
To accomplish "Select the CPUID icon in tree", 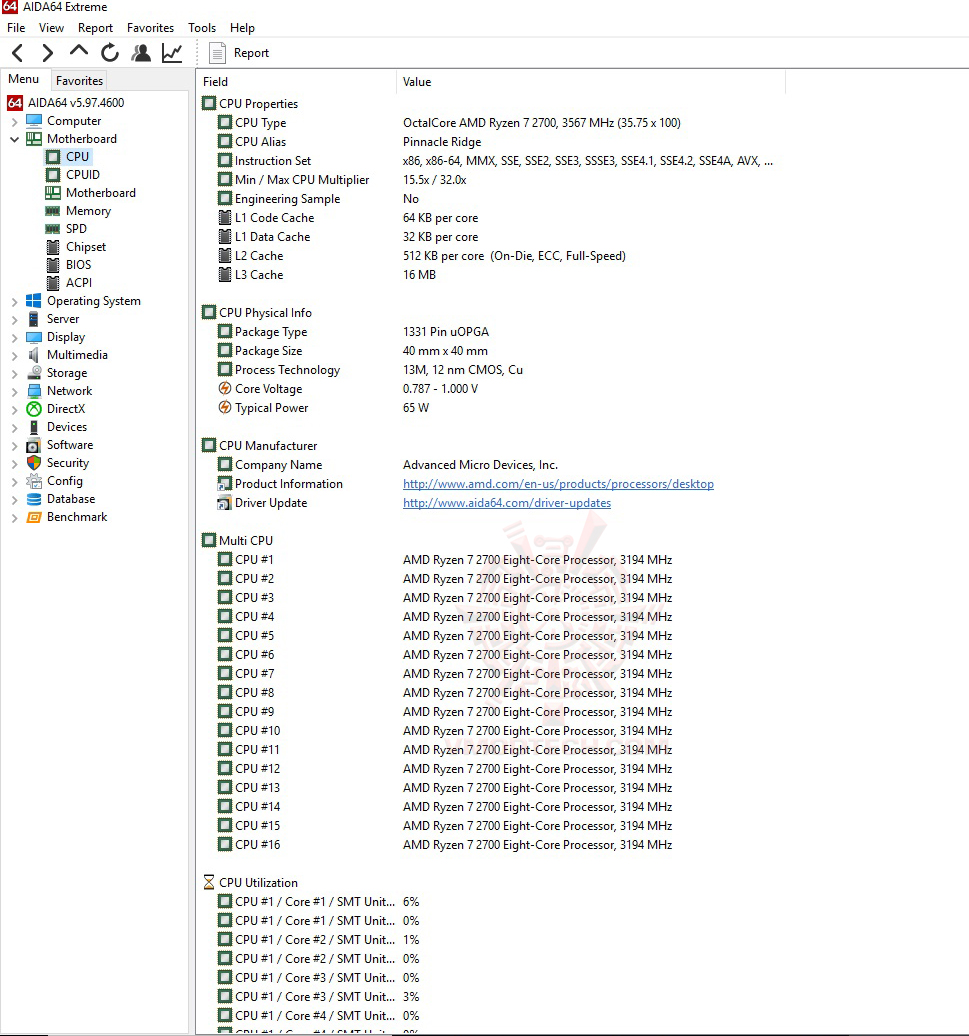I will pos(53,174).
